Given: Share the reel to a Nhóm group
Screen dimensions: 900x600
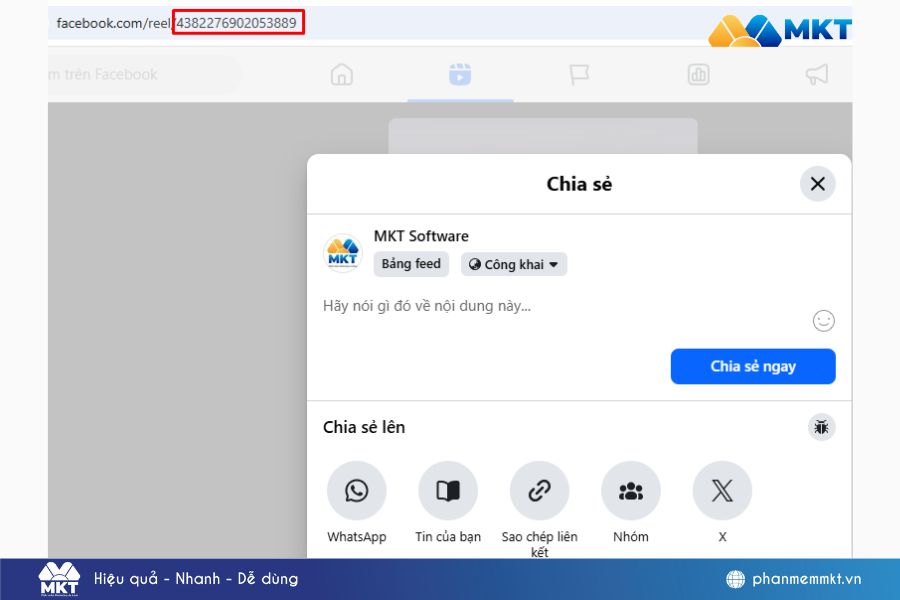Looking at the screenshot, I should 631,490.
